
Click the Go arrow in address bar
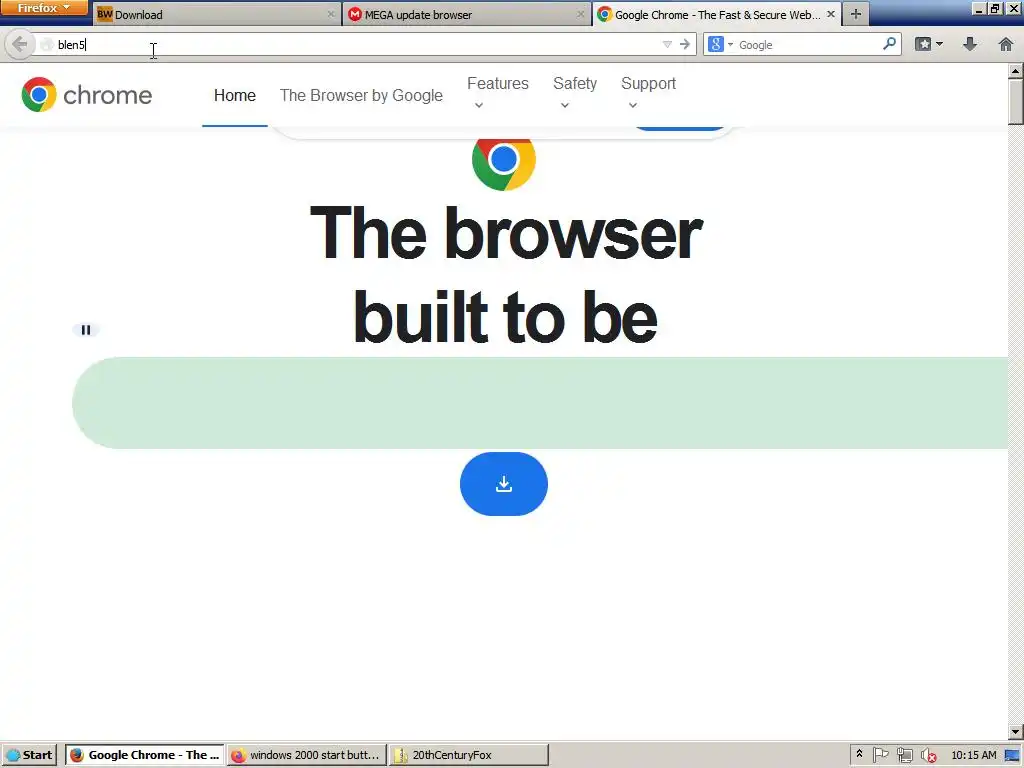(x=684, y=44)
